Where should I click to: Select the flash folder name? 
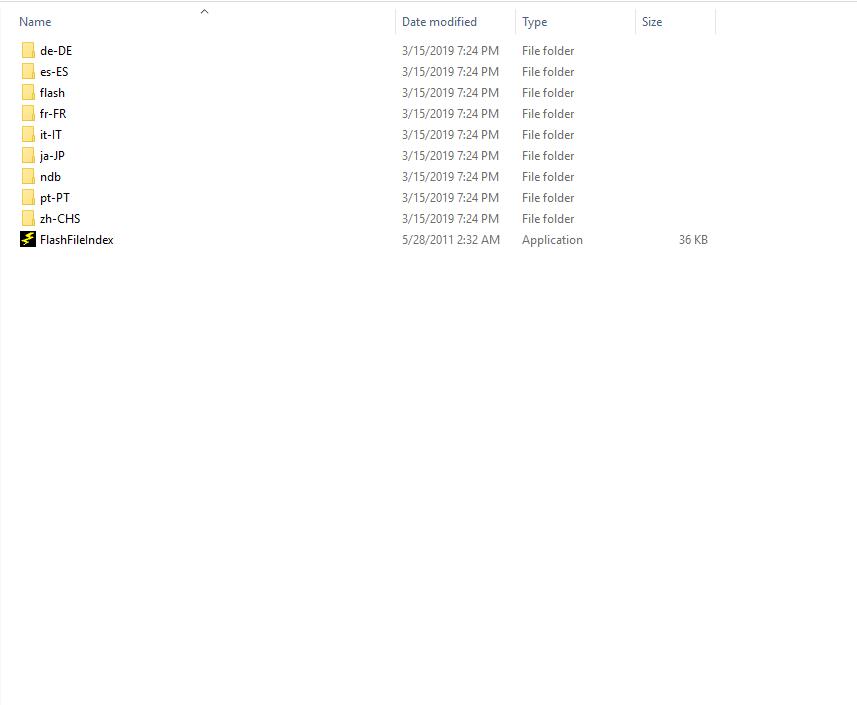pos(52,93)
